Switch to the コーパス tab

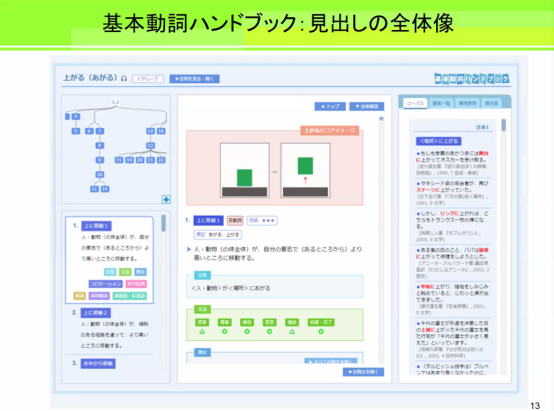point(415,103)
